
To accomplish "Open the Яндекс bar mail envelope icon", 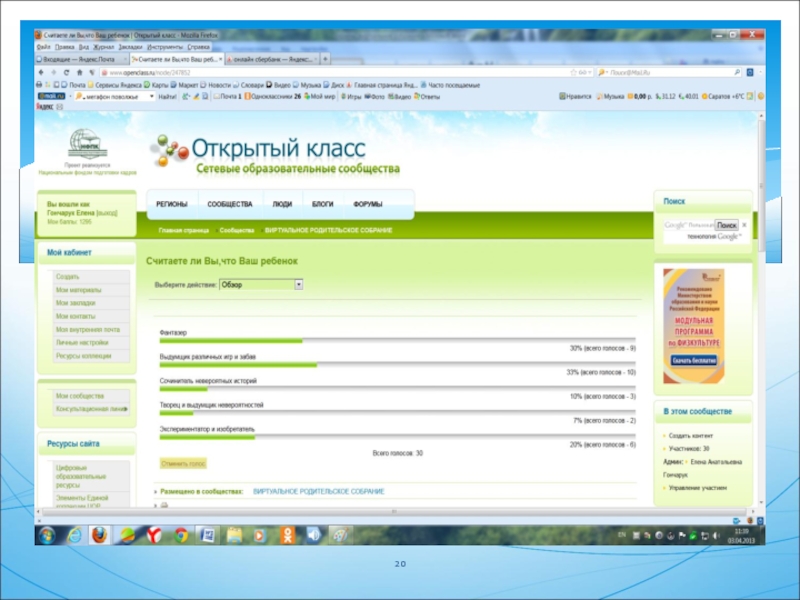I will (x=60, y=107).
